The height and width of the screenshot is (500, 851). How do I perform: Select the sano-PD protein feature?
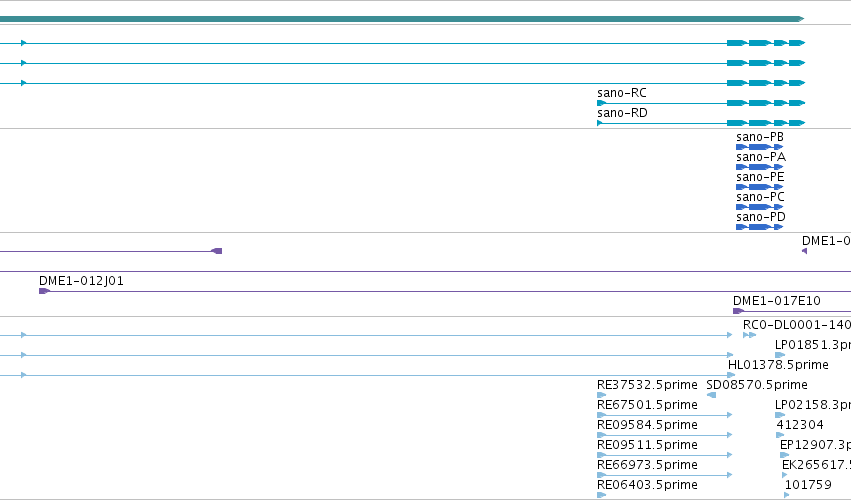pyautogui.click(x=759, y=227)
